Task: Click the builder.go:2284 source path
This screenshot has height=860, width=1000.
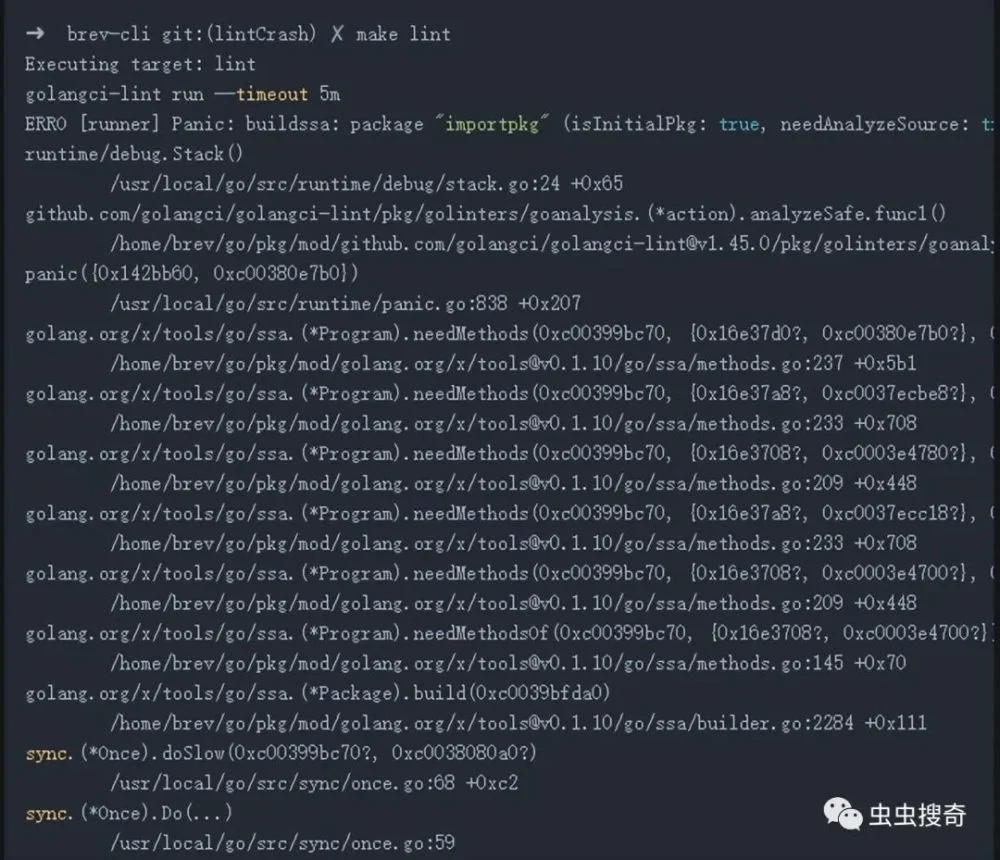Action: tap(518, 723)
